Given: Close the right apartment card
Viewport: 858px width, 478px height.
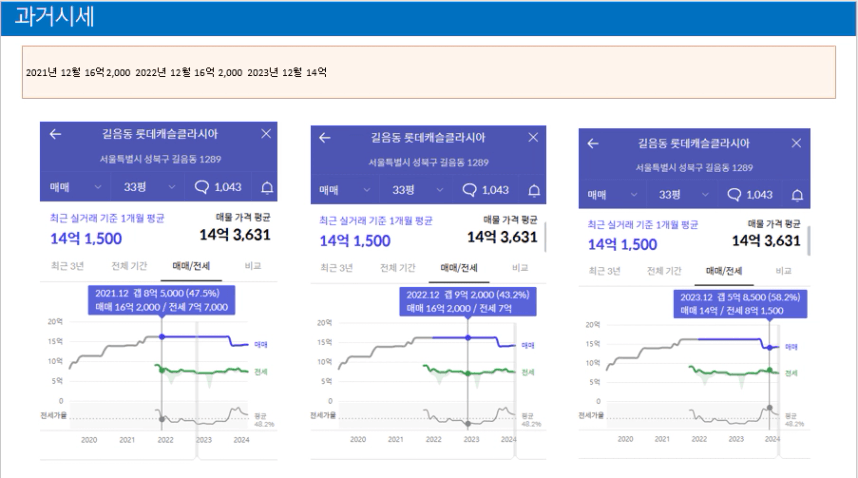Looking at the screenshot, I should click(x=796, y=143).
